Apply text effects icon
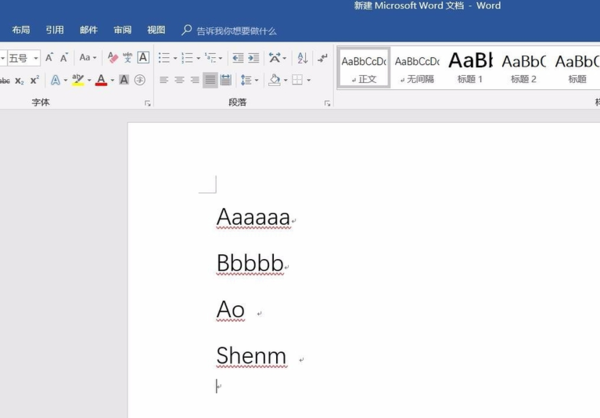 tap(55, 80)
